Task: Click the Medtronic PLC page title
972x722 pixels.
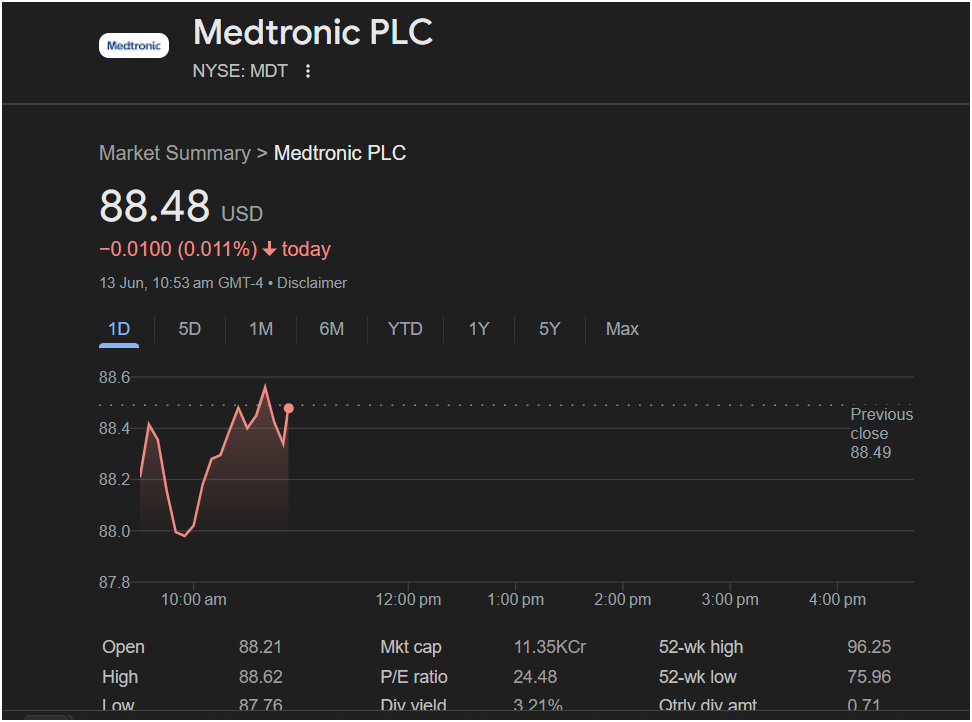Action: 312,32
